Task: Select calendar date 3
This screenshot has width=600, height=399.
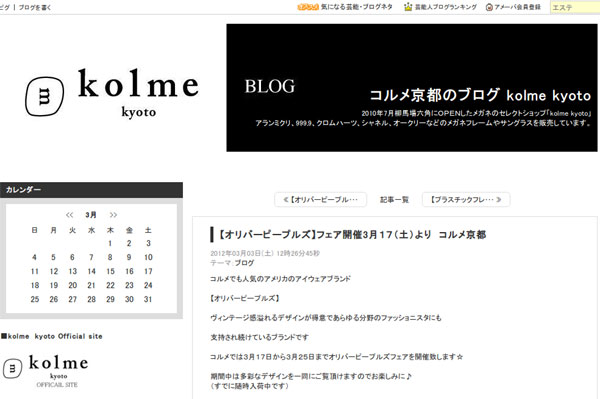Action: point(148,243)
